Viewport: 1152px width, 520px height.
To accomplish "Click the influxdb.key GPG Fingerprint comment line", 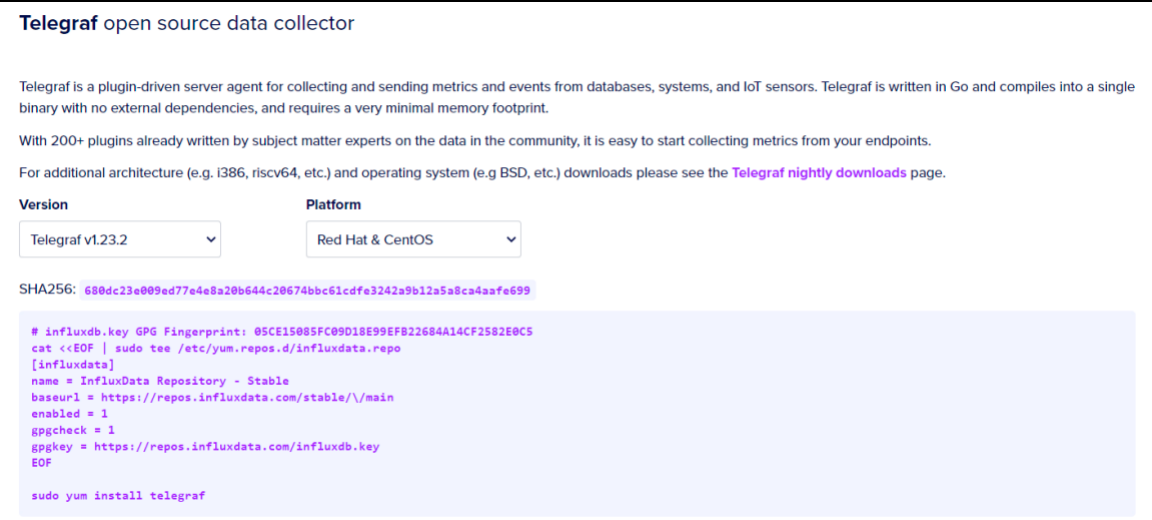I will pos(282,331).
